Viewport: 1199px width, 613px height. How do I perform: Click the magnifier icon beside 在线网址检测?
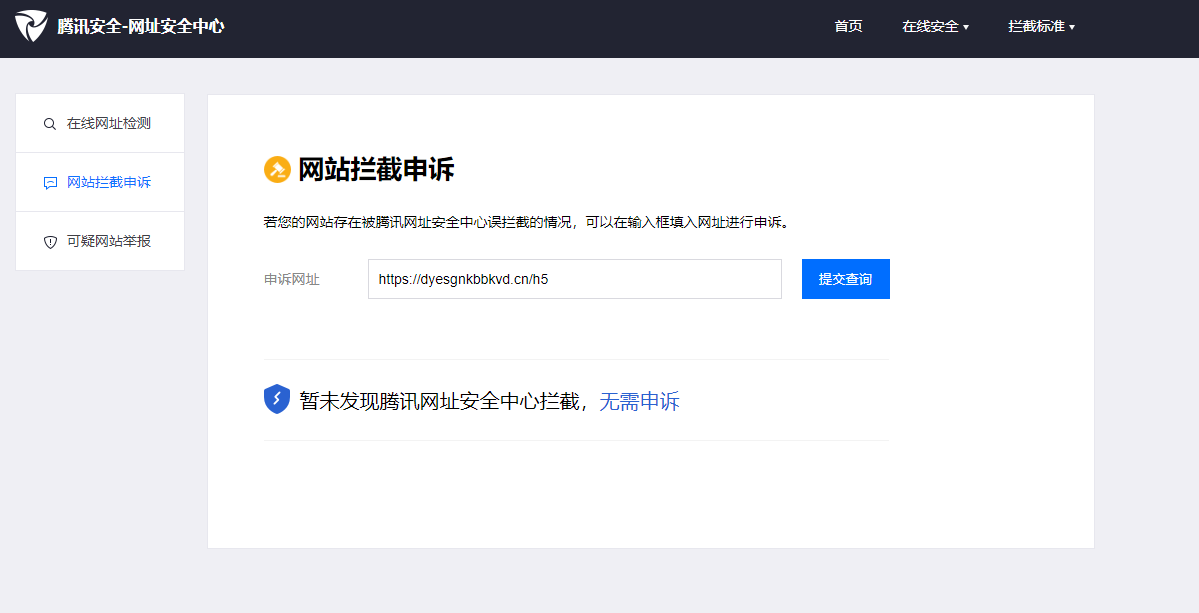click(x=50, y=124)
